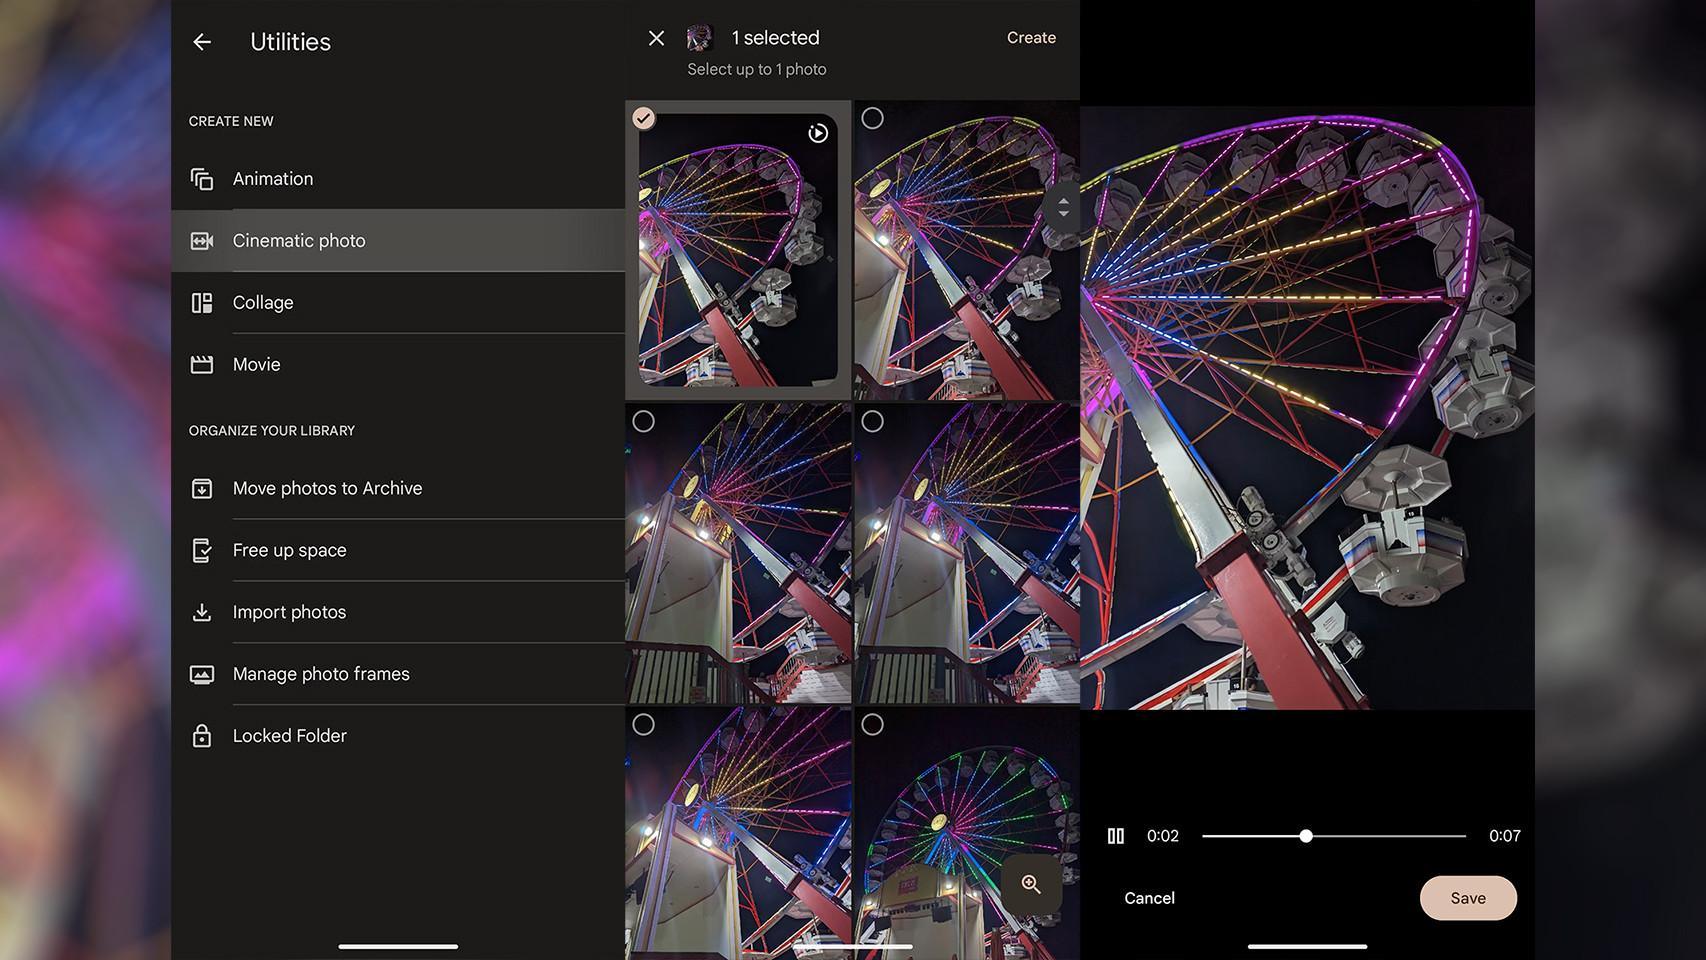Click the 0:02 elapsed time label

point(1163,836)
